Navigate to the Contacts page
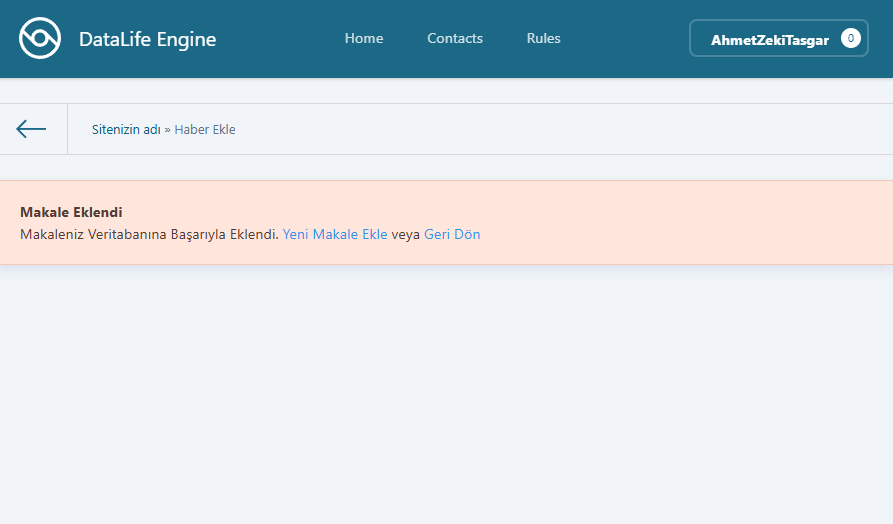Screen dimensions: 893x524 tap(455, 39)
